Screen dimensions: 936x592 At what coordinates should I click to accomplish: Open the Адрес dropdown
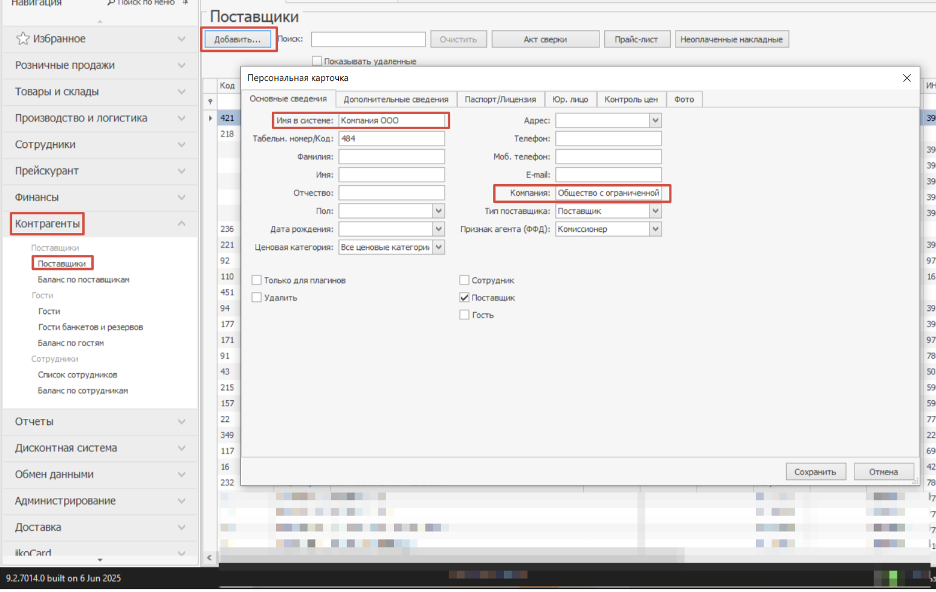655,121
